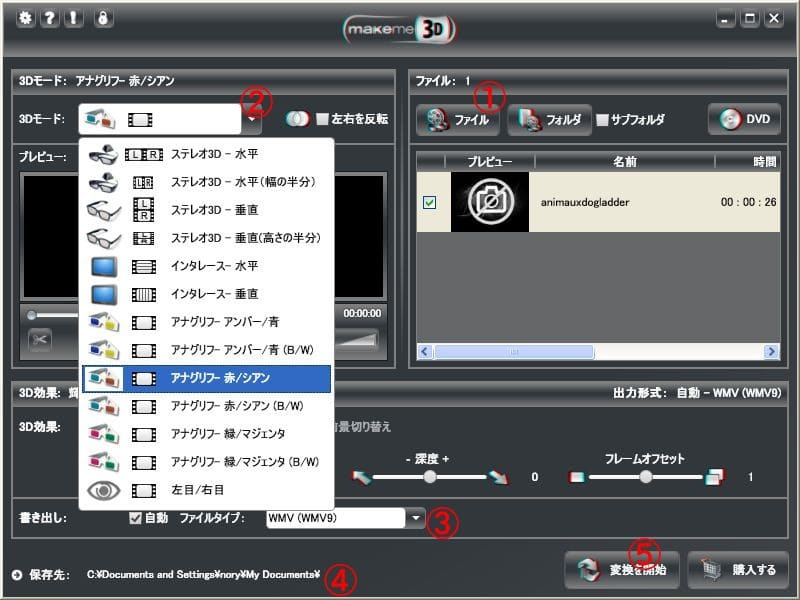Click the animauxdogladder preview thumbnail
The height and width of the screenshot is (600, 800).
490,202
